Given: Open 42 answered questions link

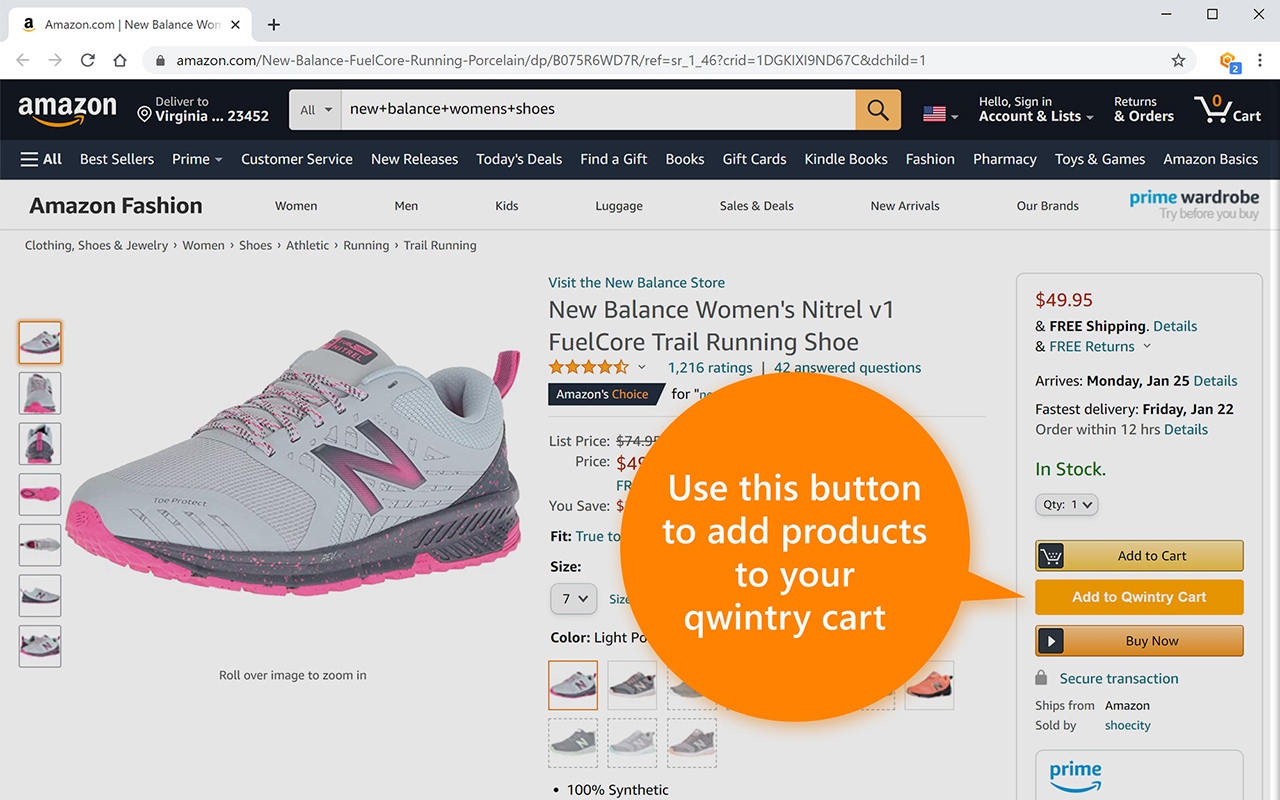Looking at the screenshot, I should click(x=847, y=368).
